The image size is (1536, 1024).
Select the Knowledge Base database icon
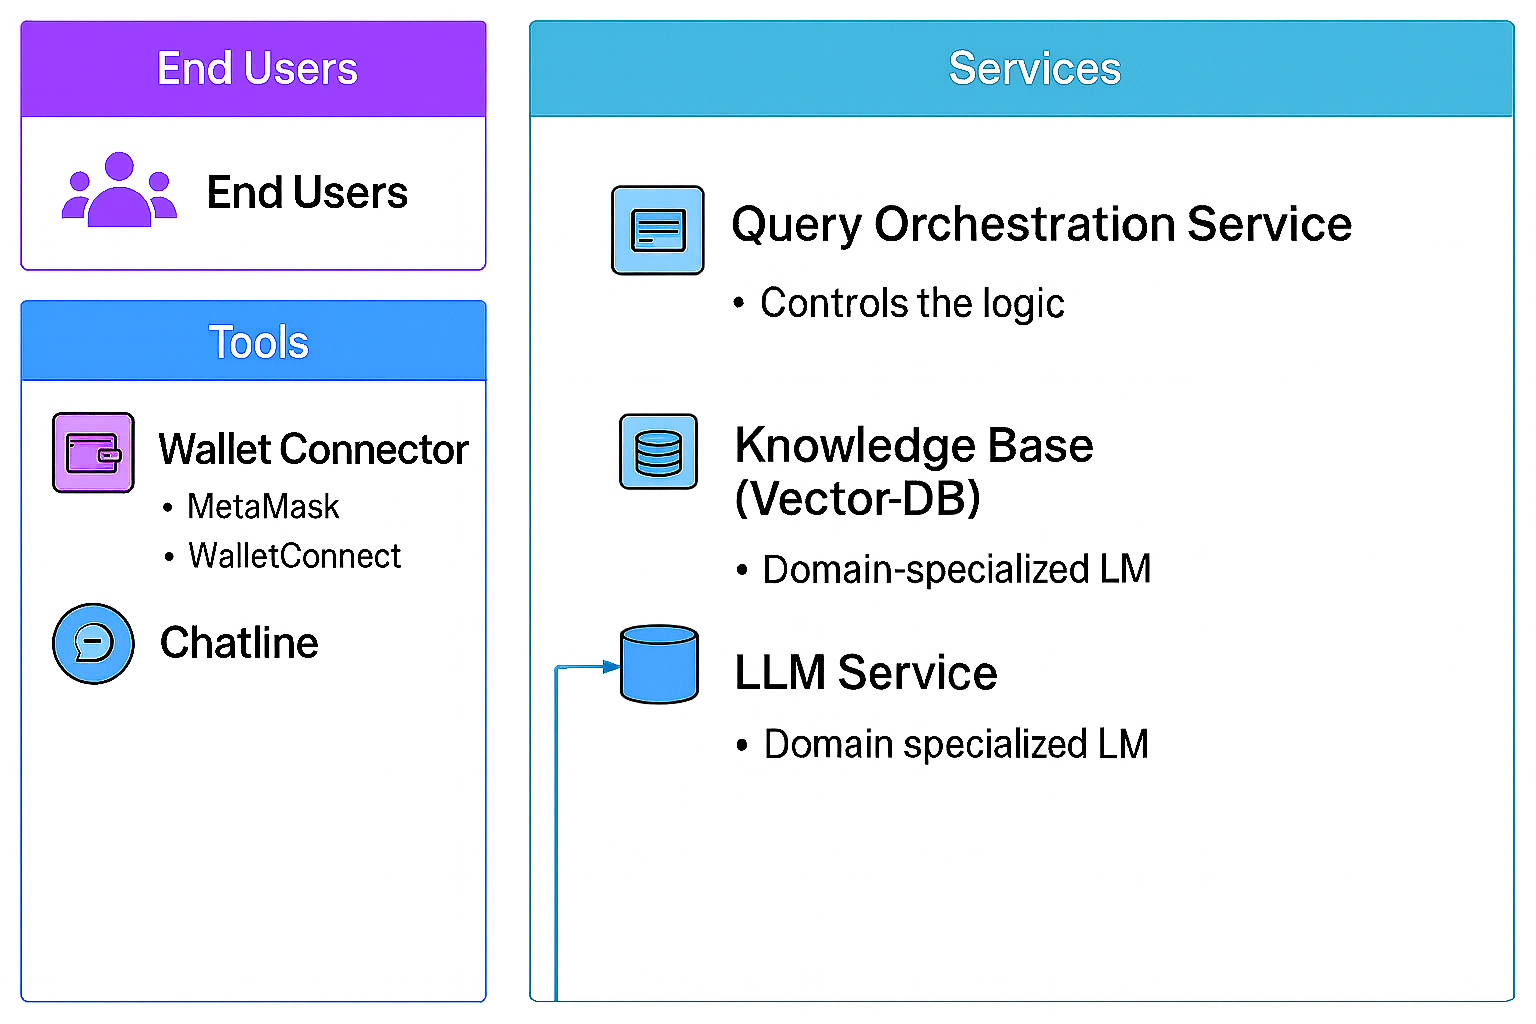[658, 452]
